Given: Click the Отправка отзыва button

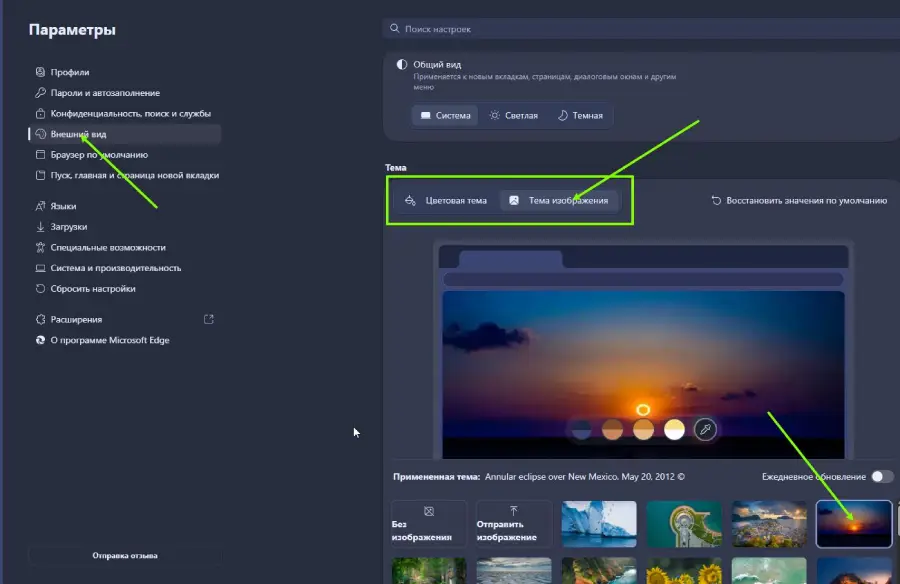Looking at the screenshot, I should click(125, 555).
